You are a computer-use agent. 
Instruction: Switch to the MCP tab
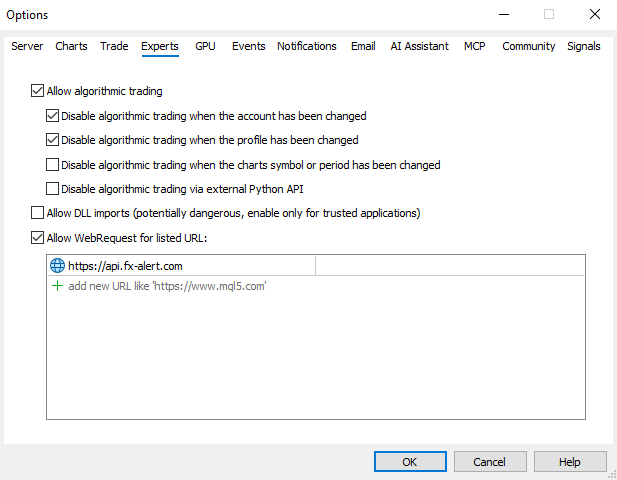pos(475,46)
